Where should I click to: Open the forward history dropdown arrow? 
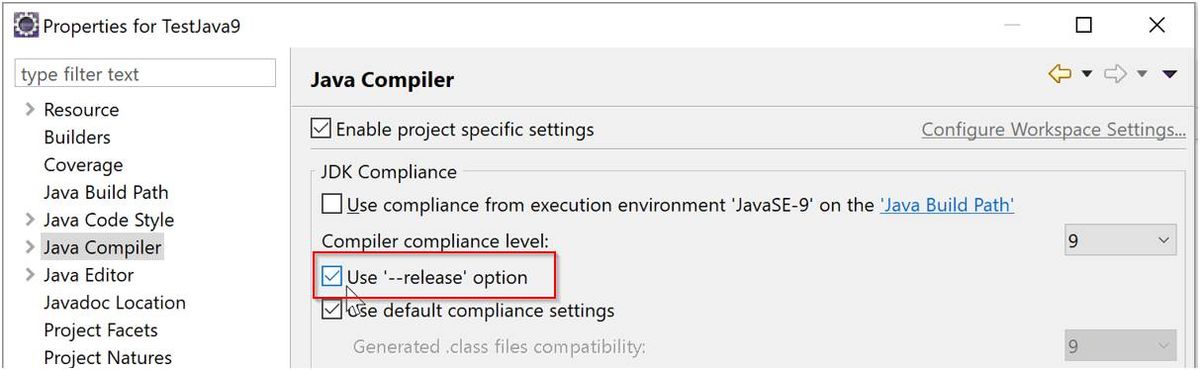click(x=1142, y=75)
